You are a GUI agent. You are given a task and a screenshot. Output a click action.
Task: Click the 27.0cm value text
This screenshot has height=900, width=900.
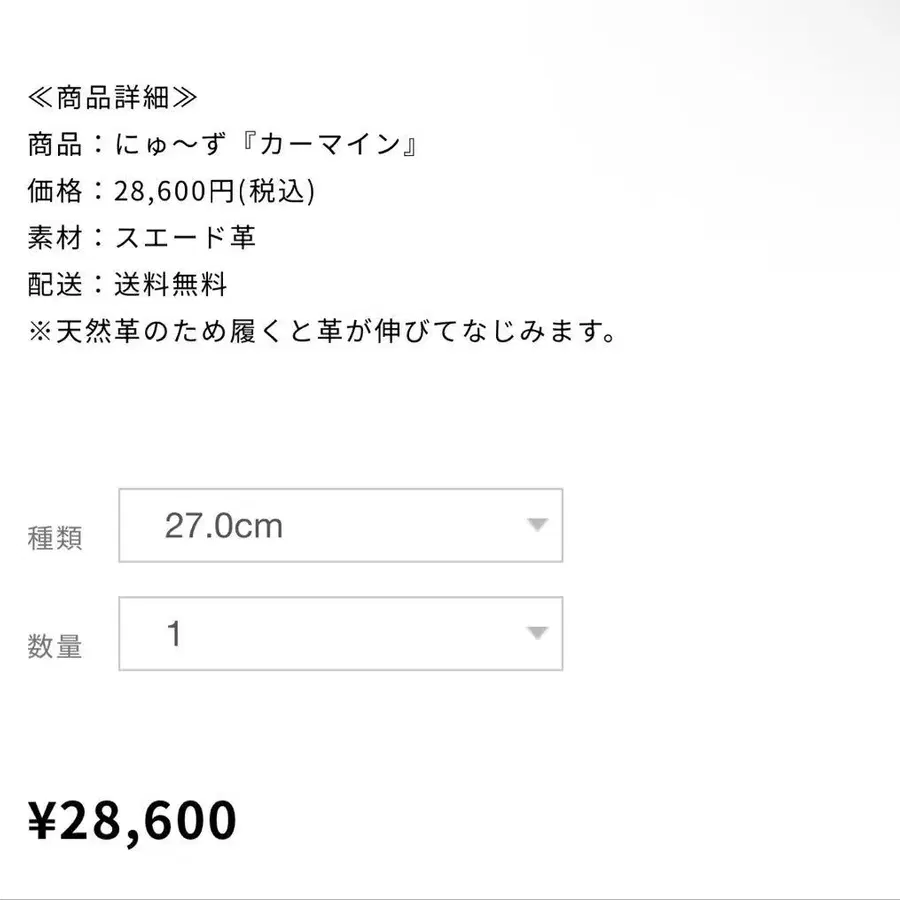[223, 526]
